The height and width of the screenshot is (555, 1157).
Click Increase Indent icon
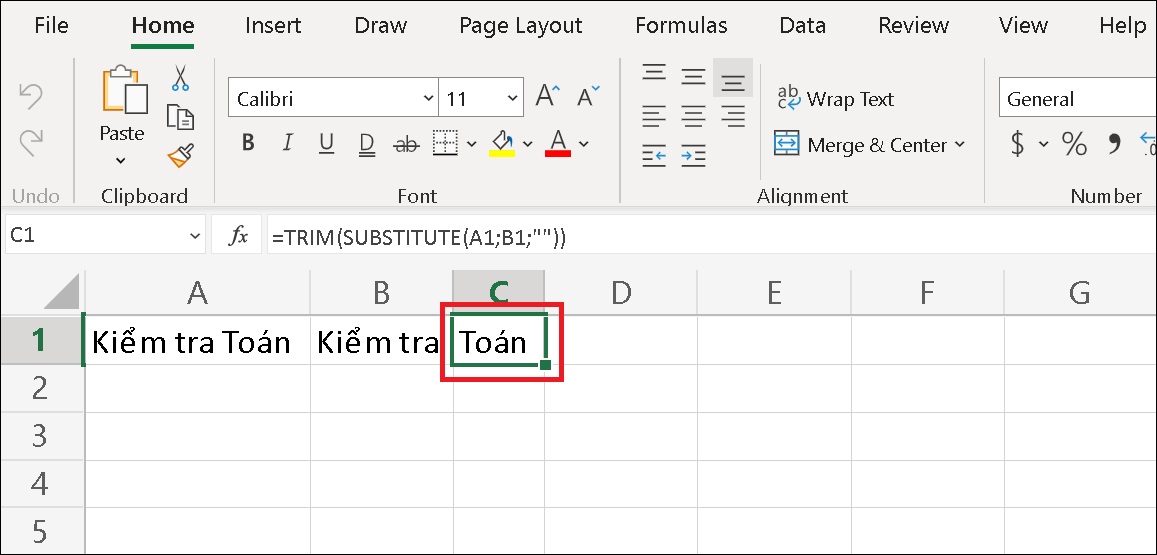693,156
